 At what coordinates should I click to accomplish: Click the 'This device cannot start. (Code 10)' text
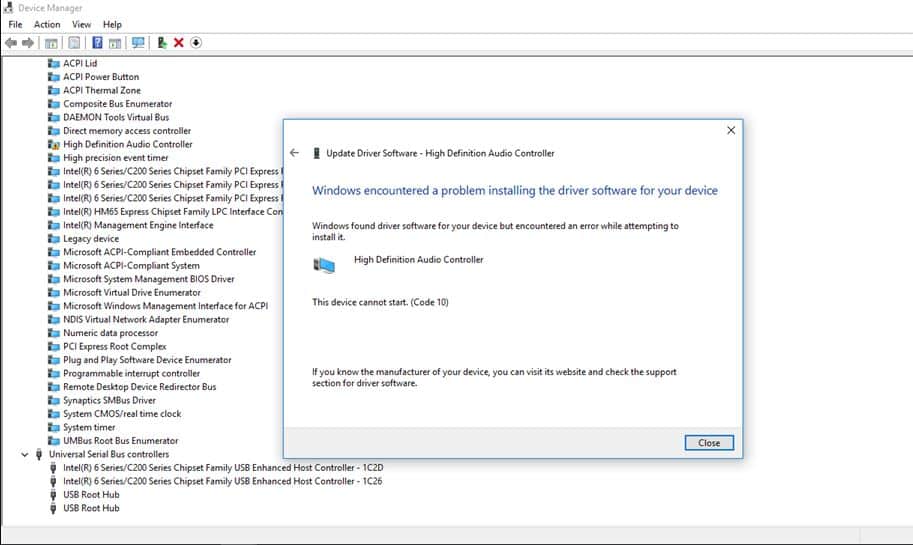pyautogui.click(x=380, y=302)
